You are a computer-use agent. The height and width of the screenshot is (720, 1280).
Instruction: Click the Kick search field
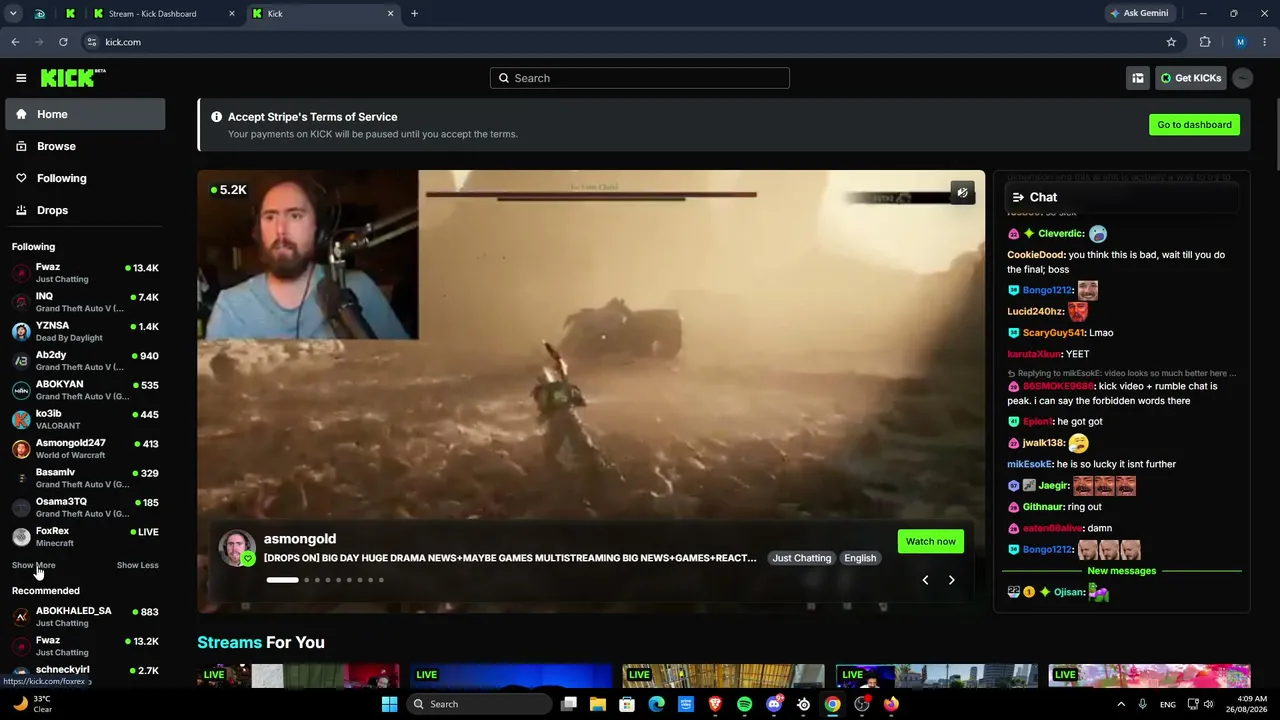(640, 78)
